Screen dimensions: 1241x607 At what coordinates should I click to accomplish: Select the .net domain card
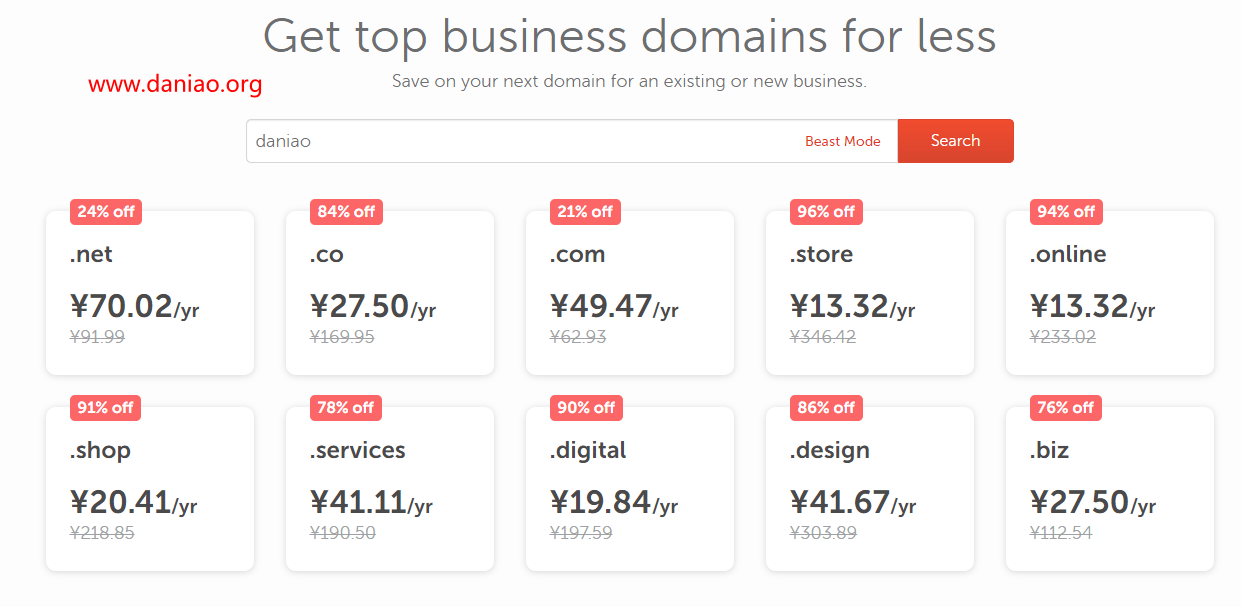pyautogui.click(x=150, y=292)
